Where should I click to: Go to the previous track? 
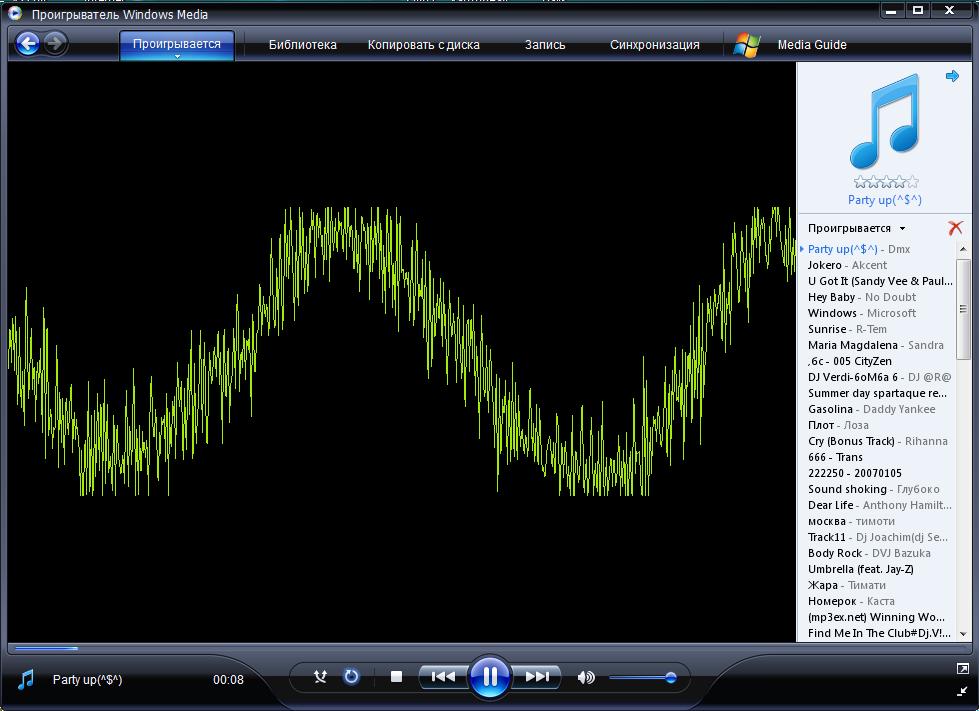(x=442, y=677)
